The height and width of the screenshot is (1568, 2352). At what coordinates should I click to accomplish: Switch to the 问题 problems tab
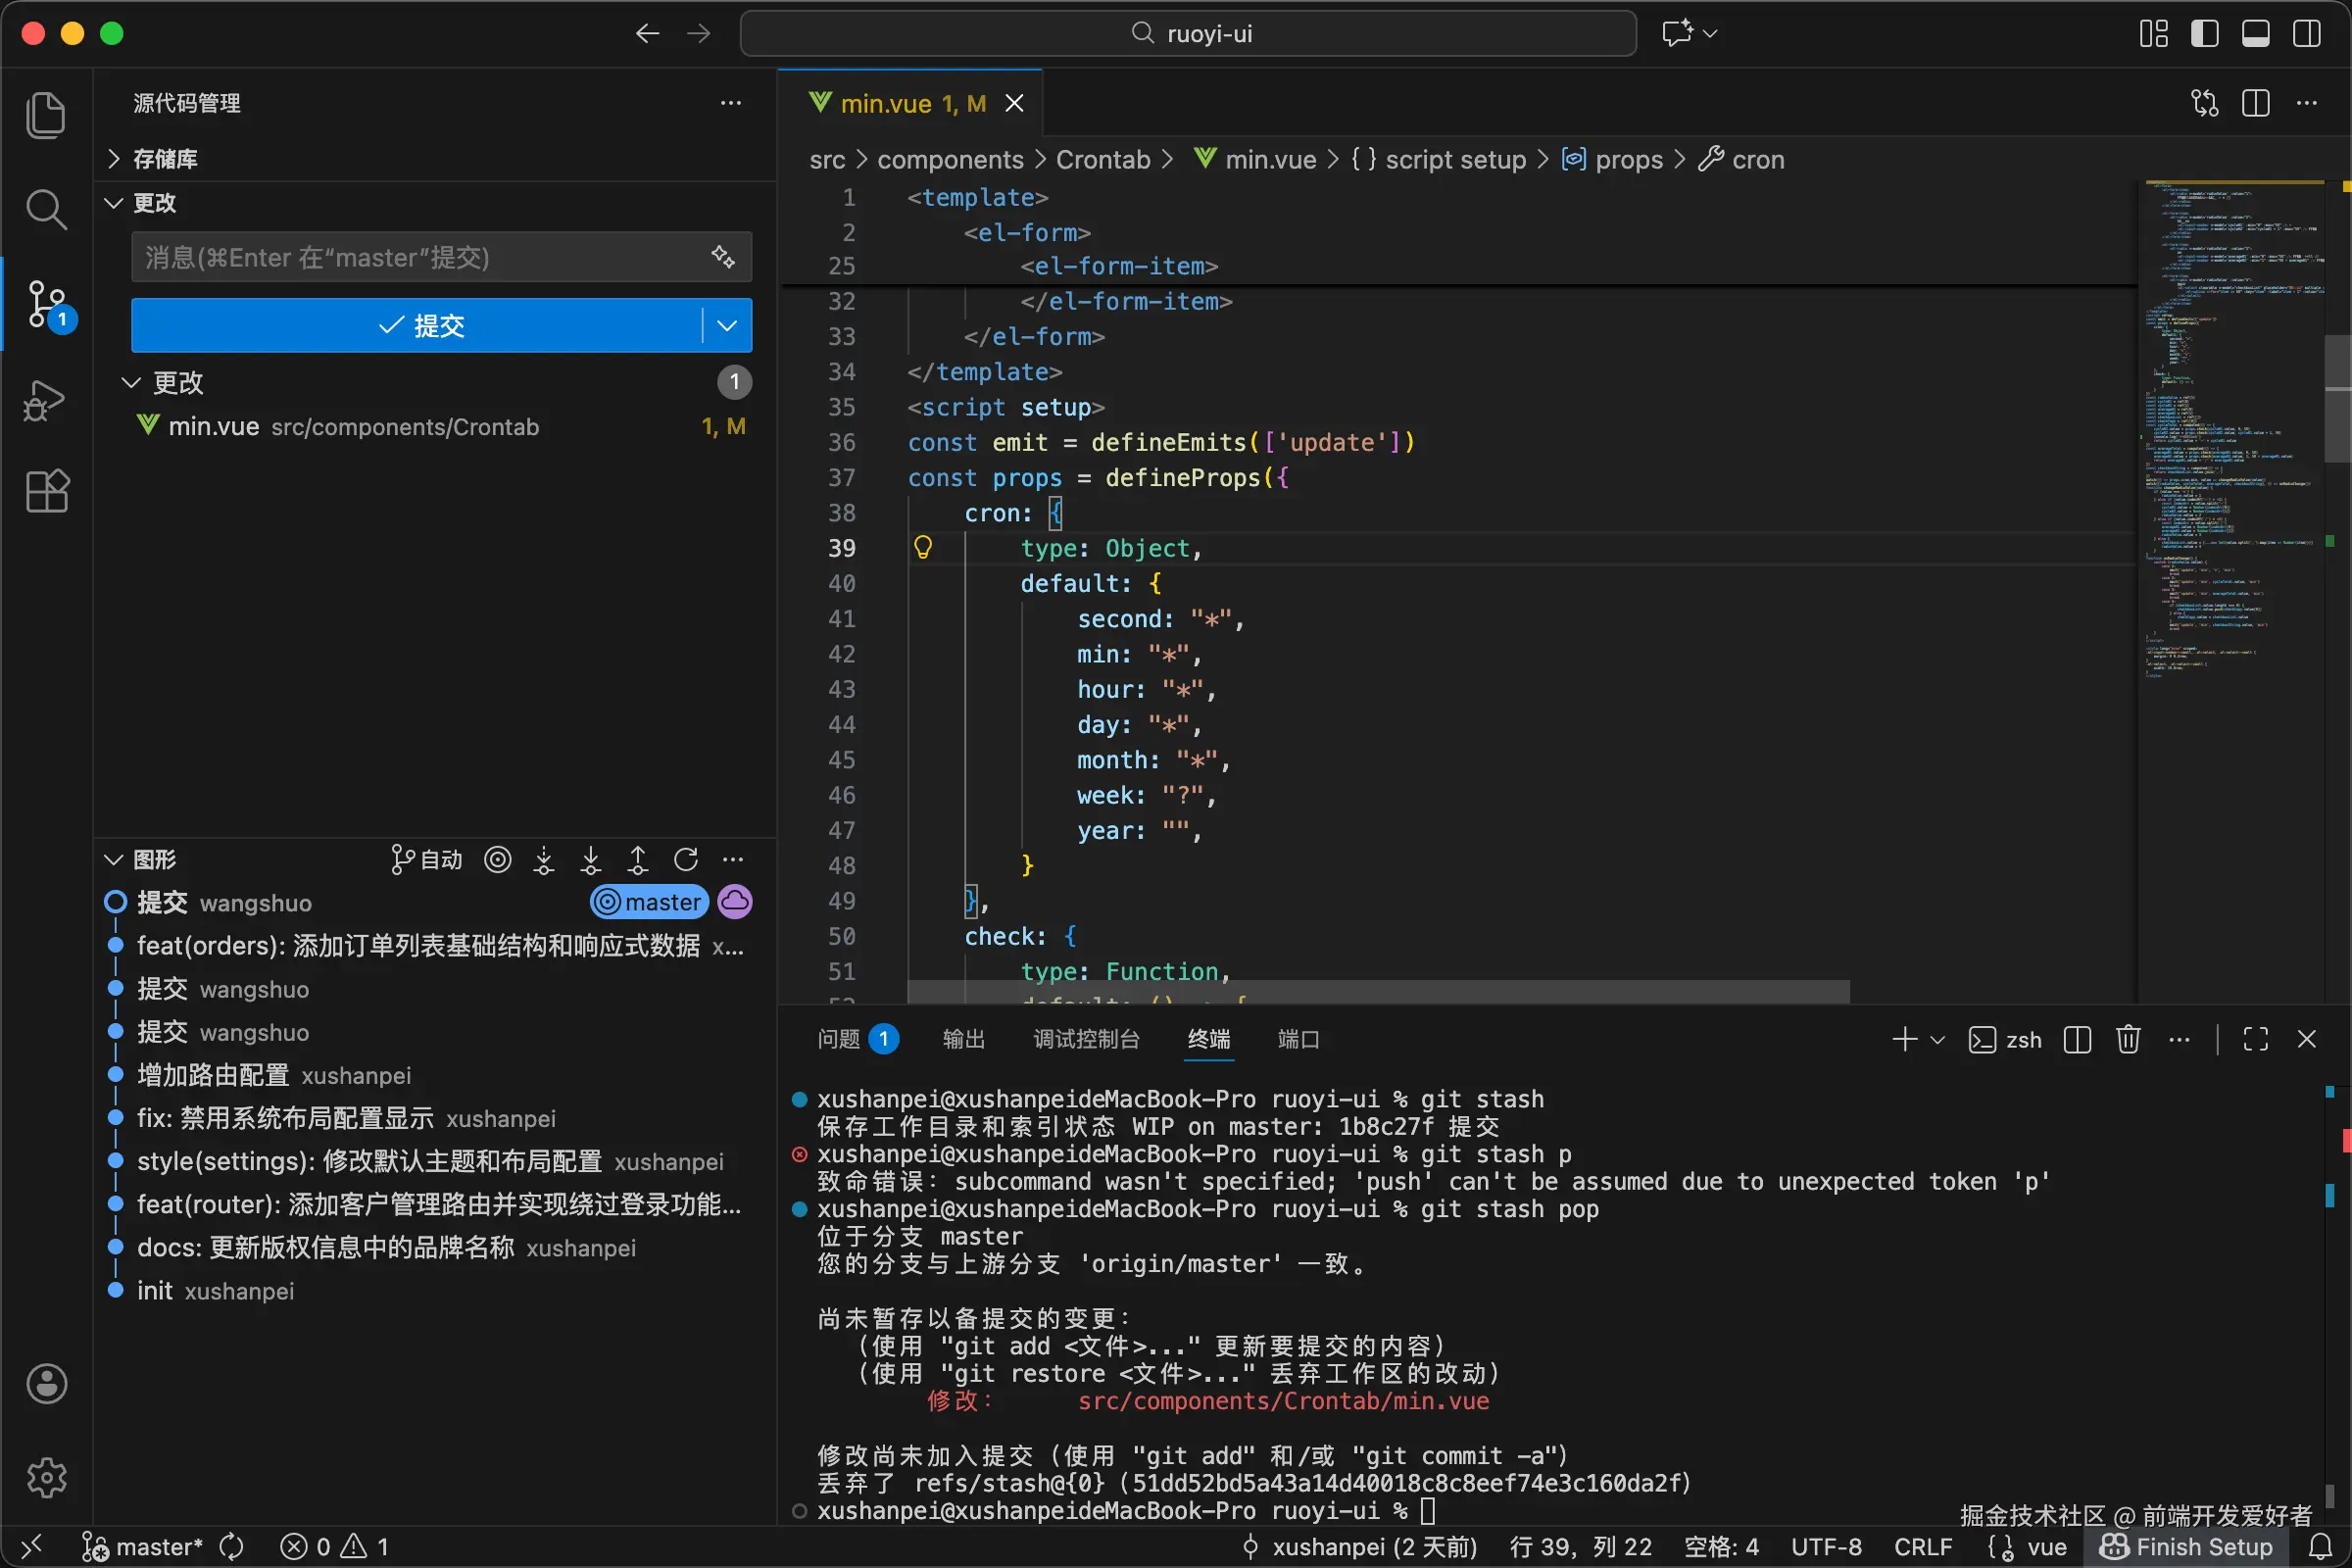click(x=838, y=1040)
